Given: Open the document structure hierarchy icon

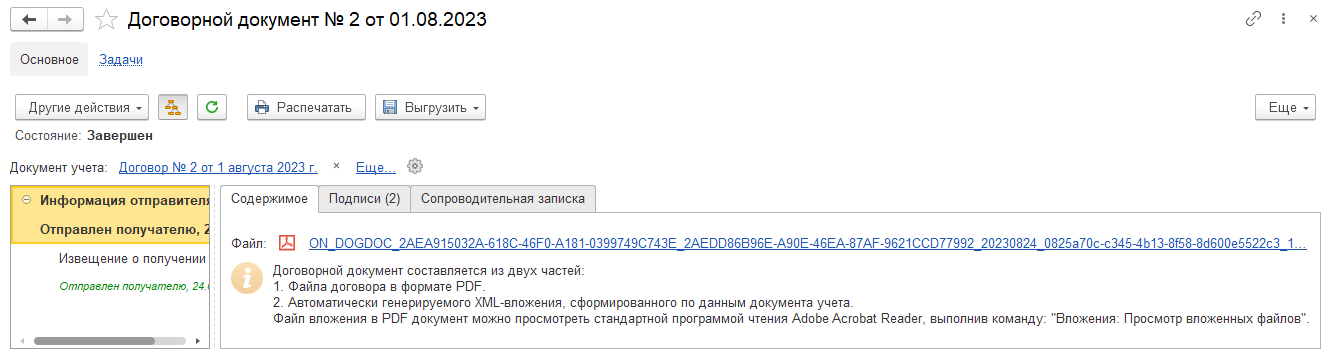Looking at the screenshot, I should point(172,107).
